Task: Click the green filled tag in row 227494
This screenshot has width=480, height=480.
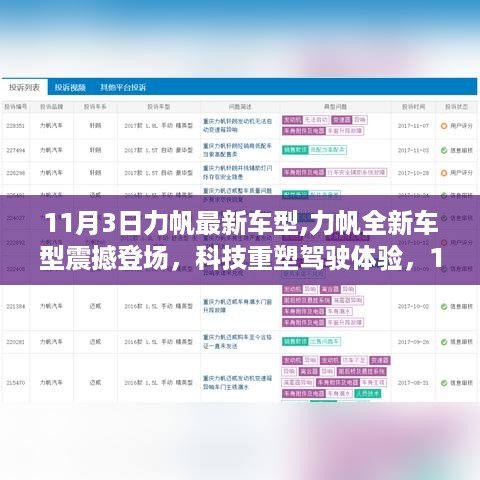Action: coord(295,150)
